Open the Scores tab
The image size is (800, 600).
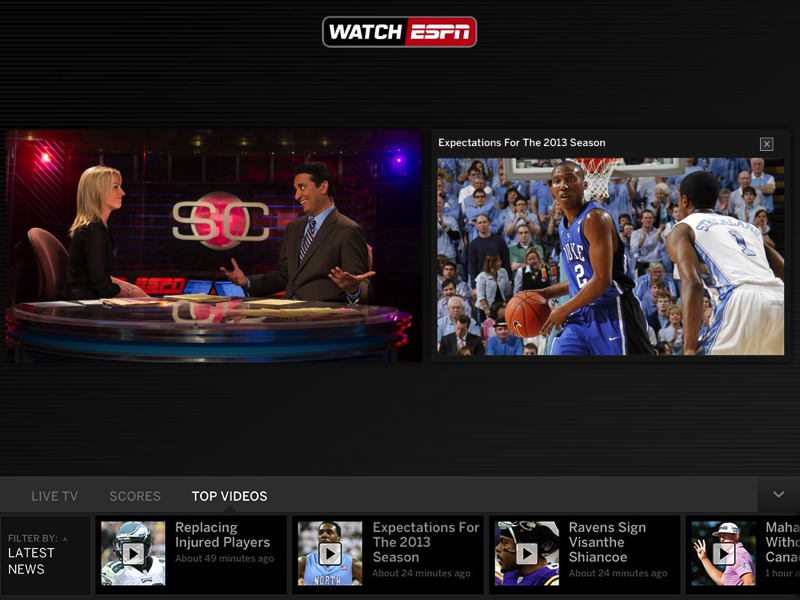pyautogui.click(x=135, y=496)
